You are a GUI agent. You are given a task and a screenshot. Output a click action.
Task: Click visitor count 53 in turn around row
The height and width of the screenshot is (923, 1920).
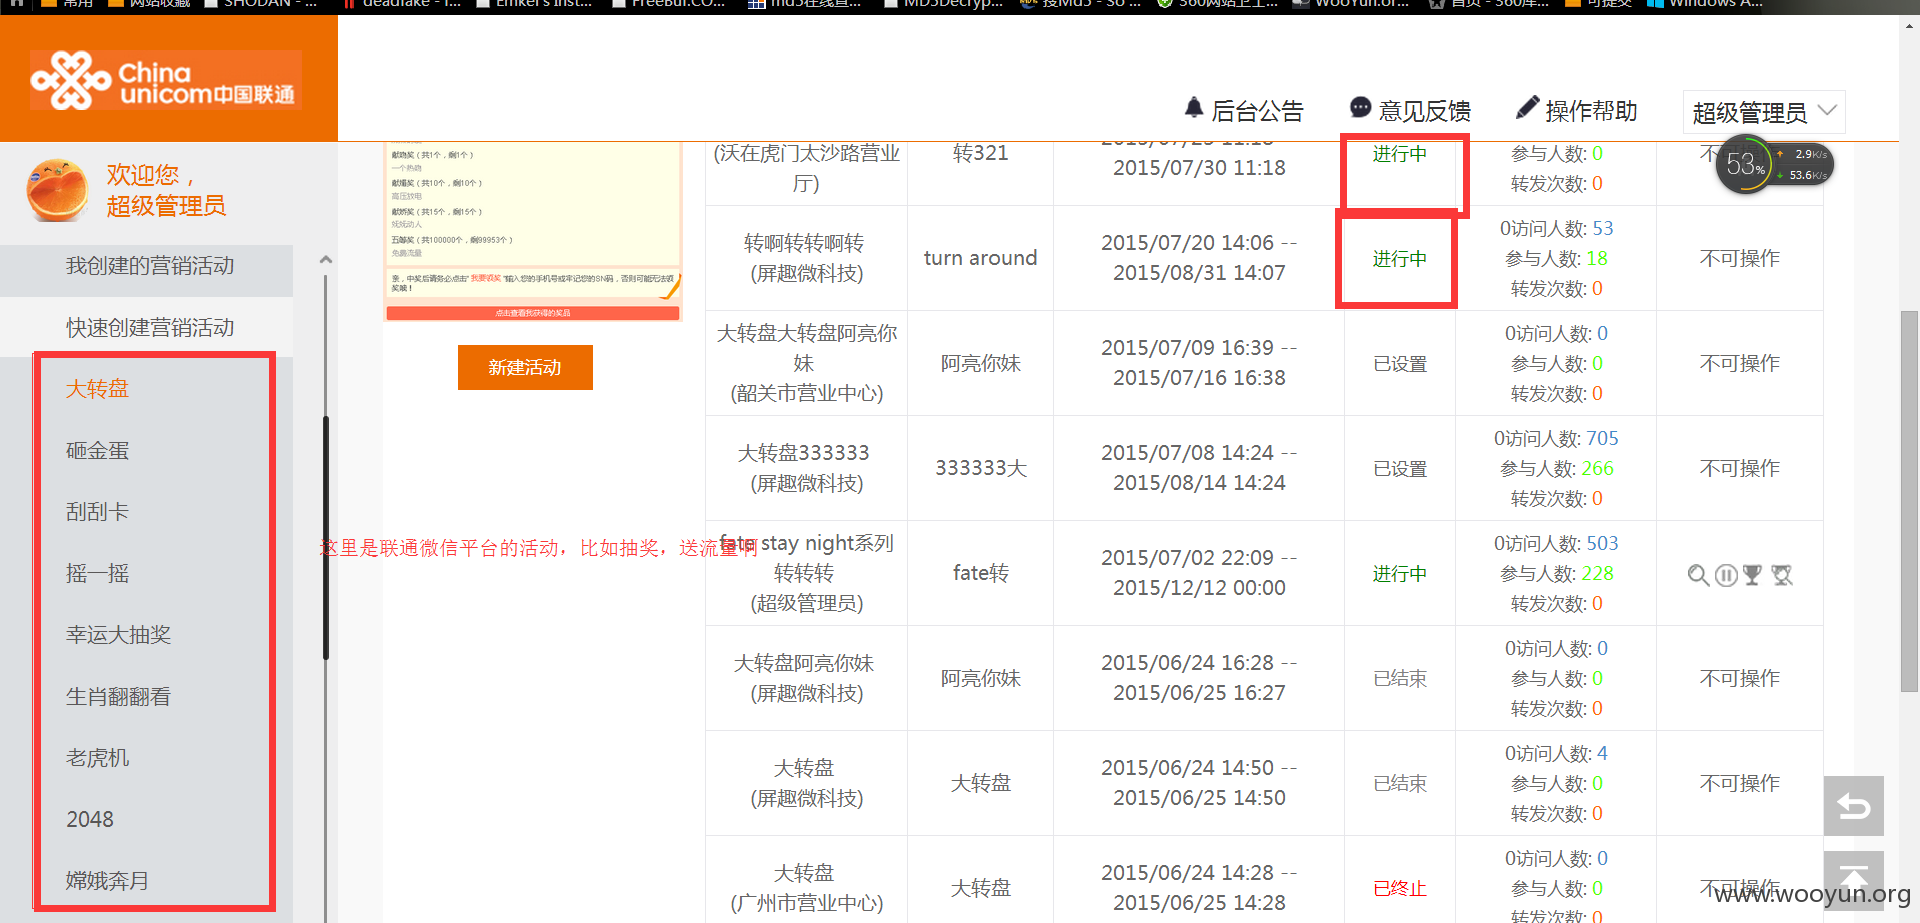click(x=1603, y=229)
